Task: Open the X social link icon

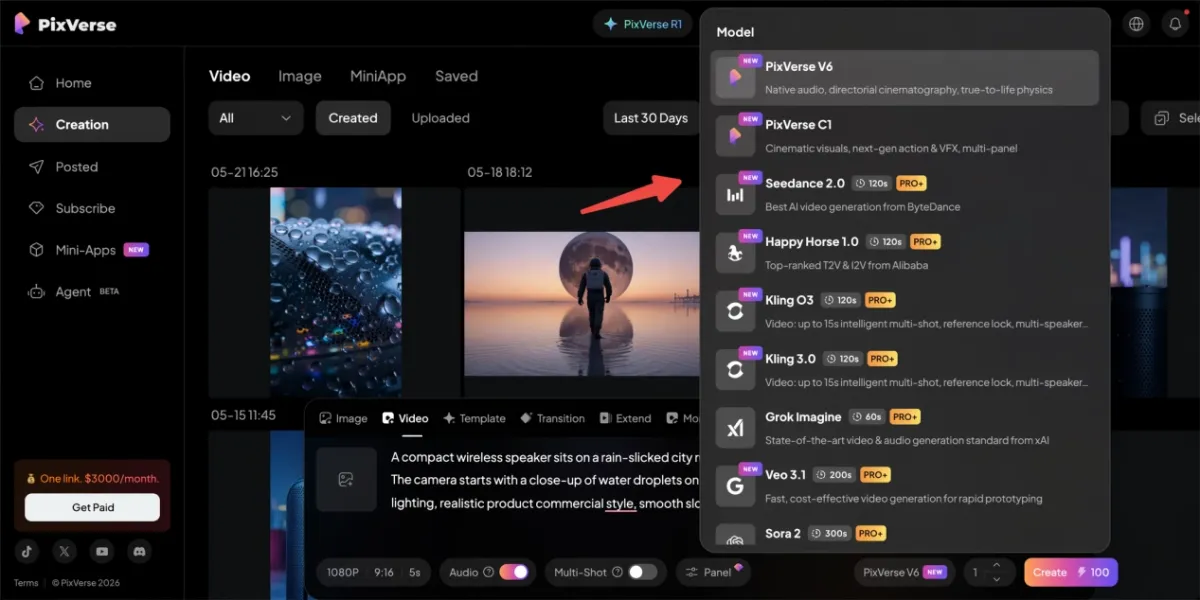Action: 66,551
